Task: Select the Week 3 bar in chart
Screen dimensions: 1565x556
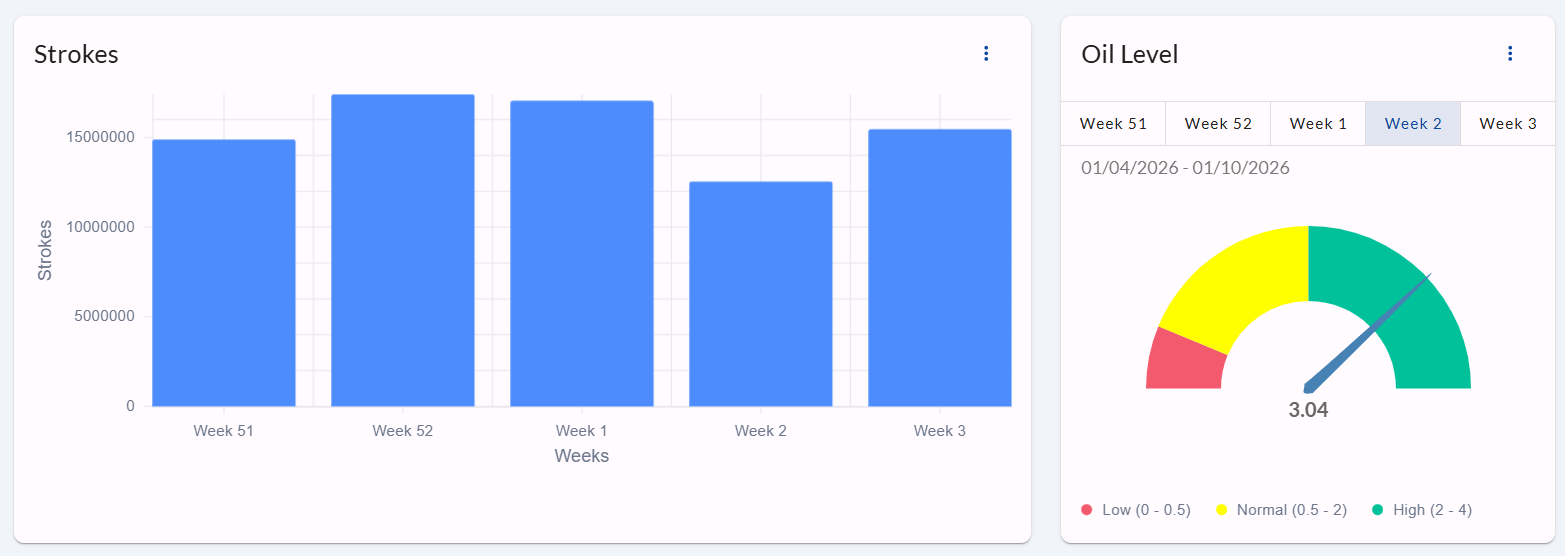Action: (940, 268)
